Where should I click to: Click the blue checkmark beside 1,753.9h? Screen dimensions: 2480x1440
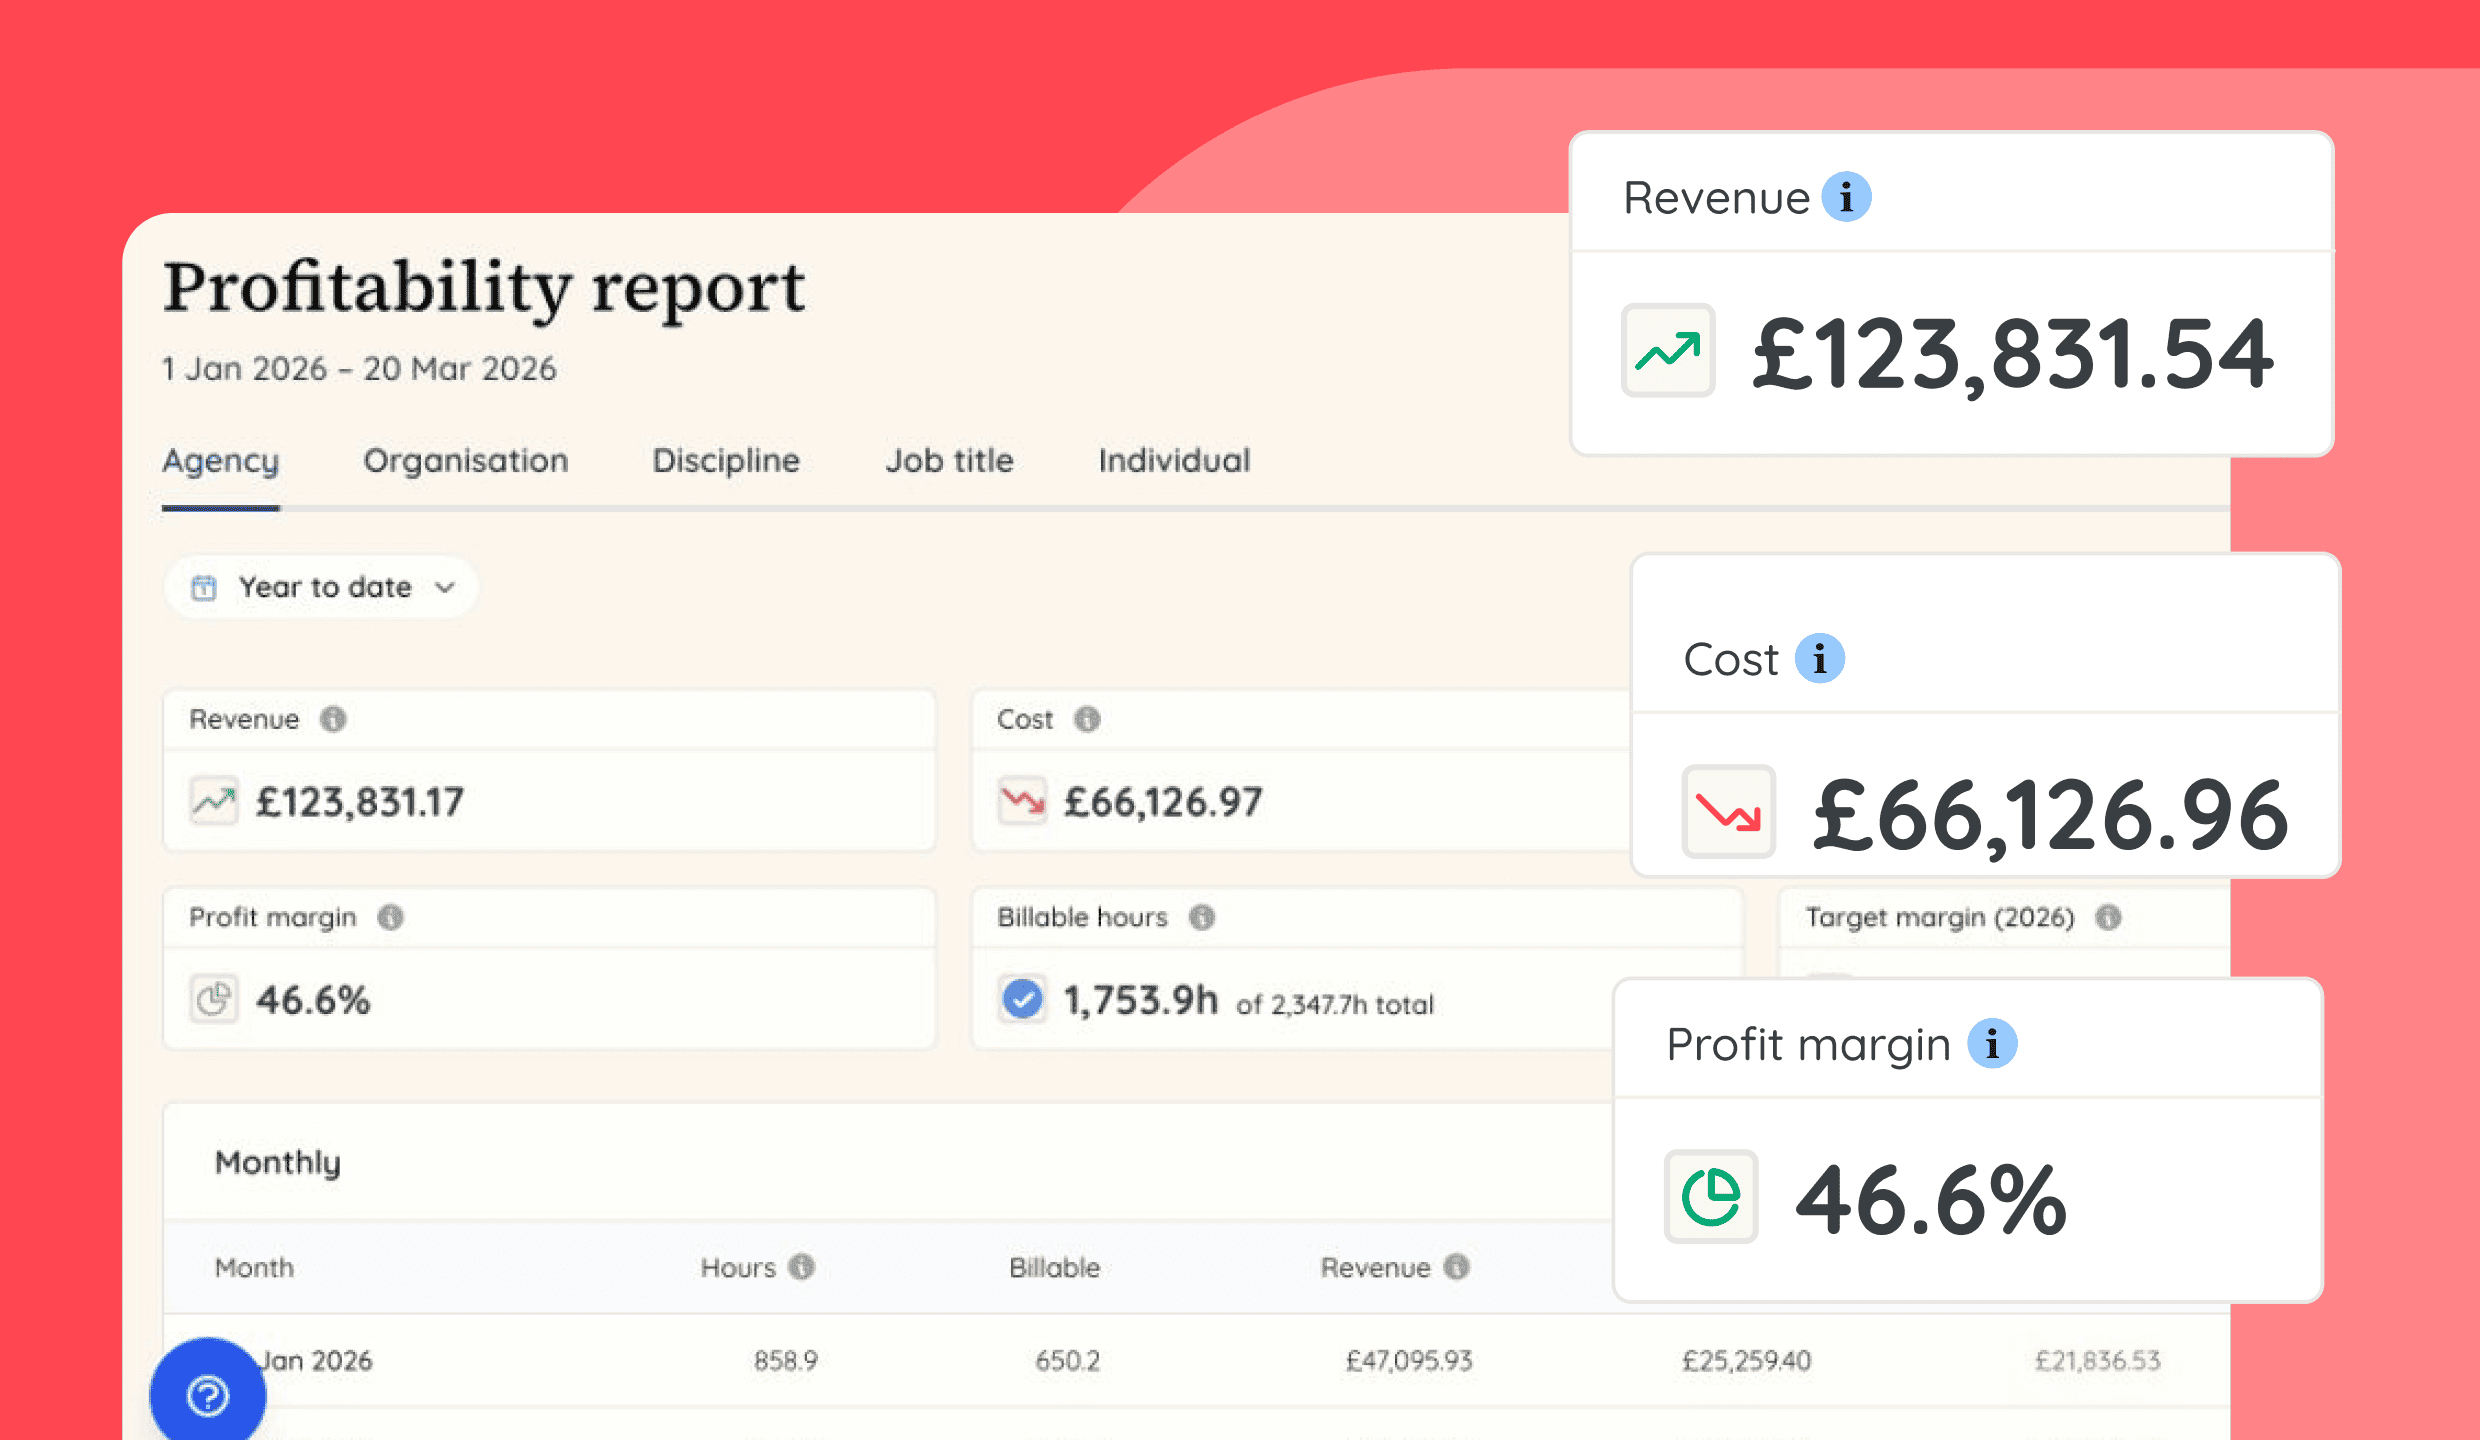pos(1021,998)
